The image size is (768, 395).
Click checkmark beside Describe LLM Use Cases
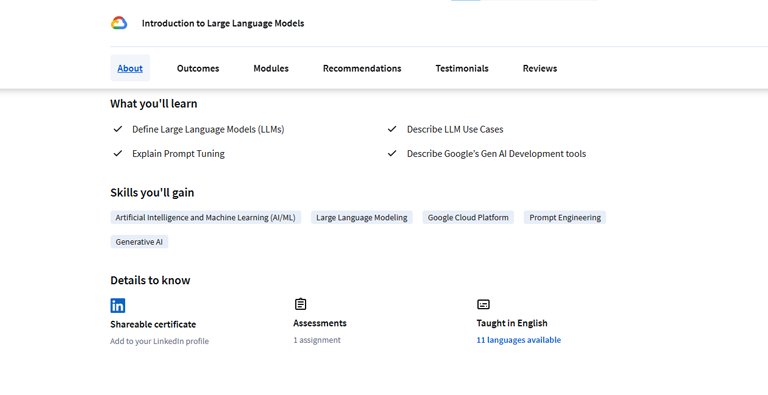392,129
